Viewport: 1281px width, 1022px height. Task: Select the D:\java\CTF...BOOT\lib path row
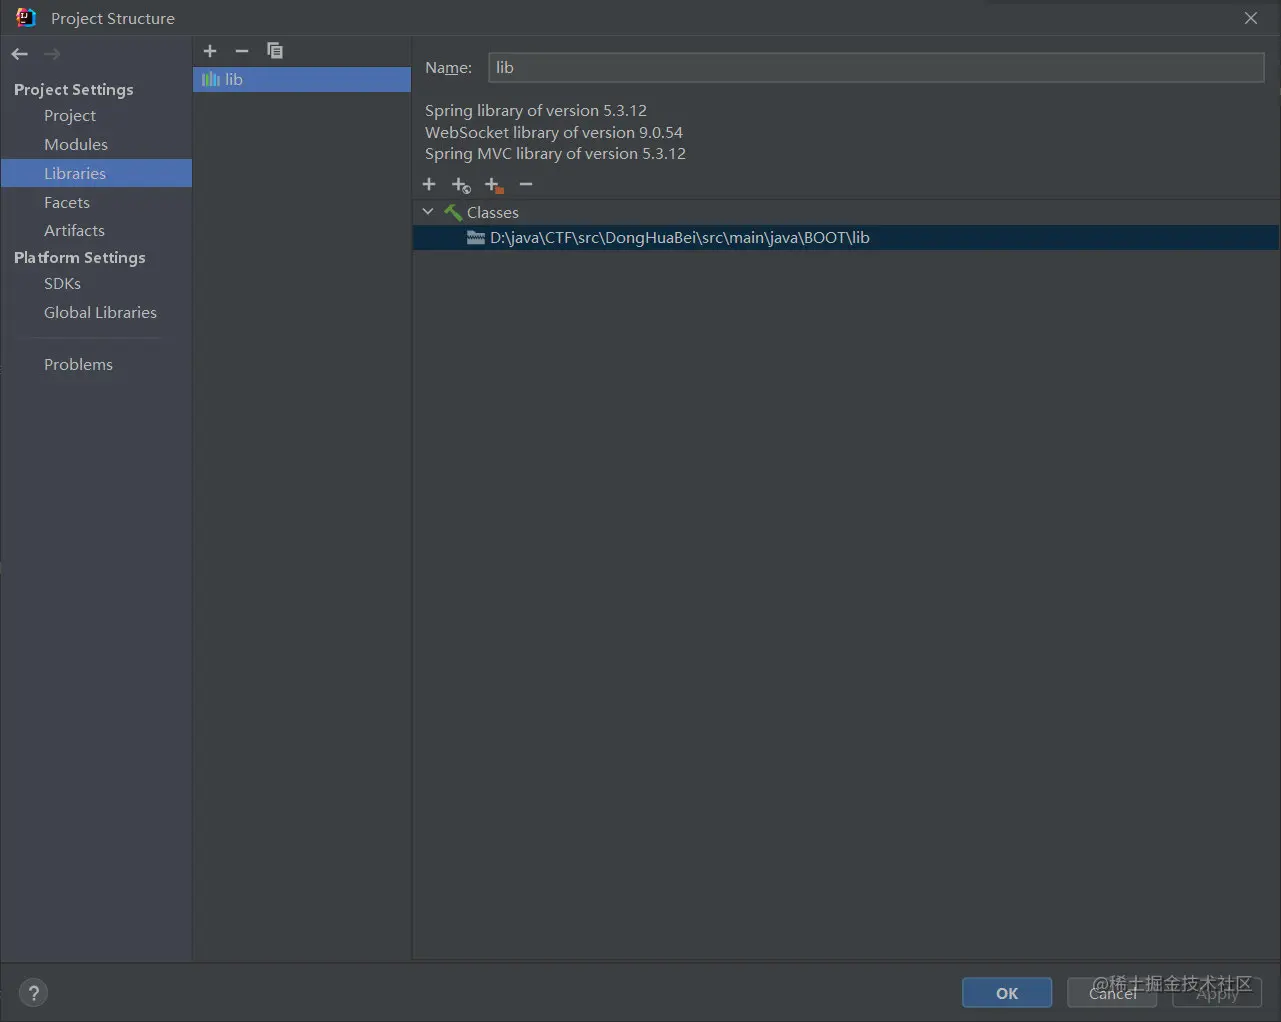pyautogui.click(x=846, y=238)
